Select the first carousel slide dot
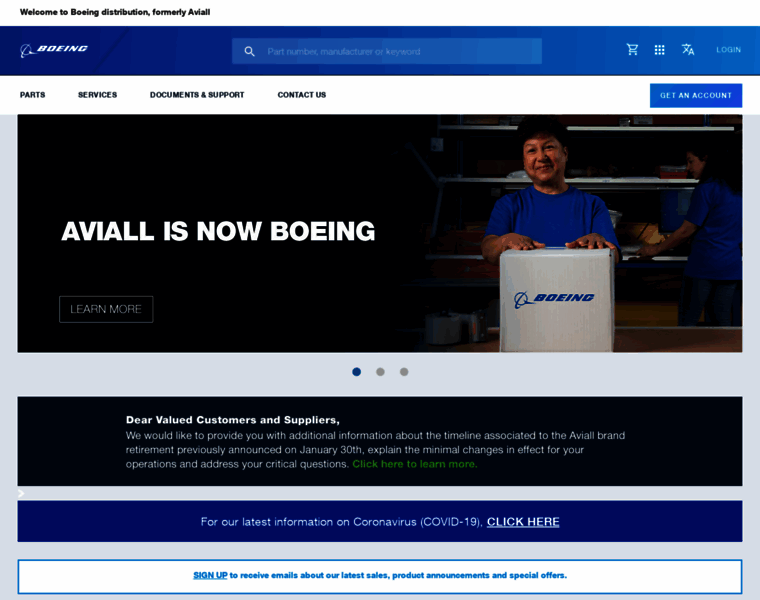Viewport: 760px width, 600px height. 357,372
